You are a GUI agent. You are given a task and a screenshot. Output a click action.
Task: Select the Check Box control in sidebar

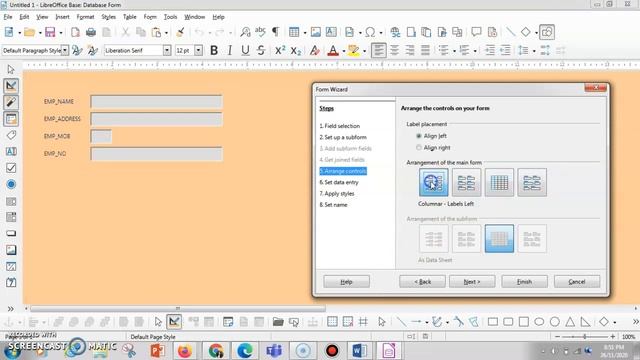tap(11, 168)
